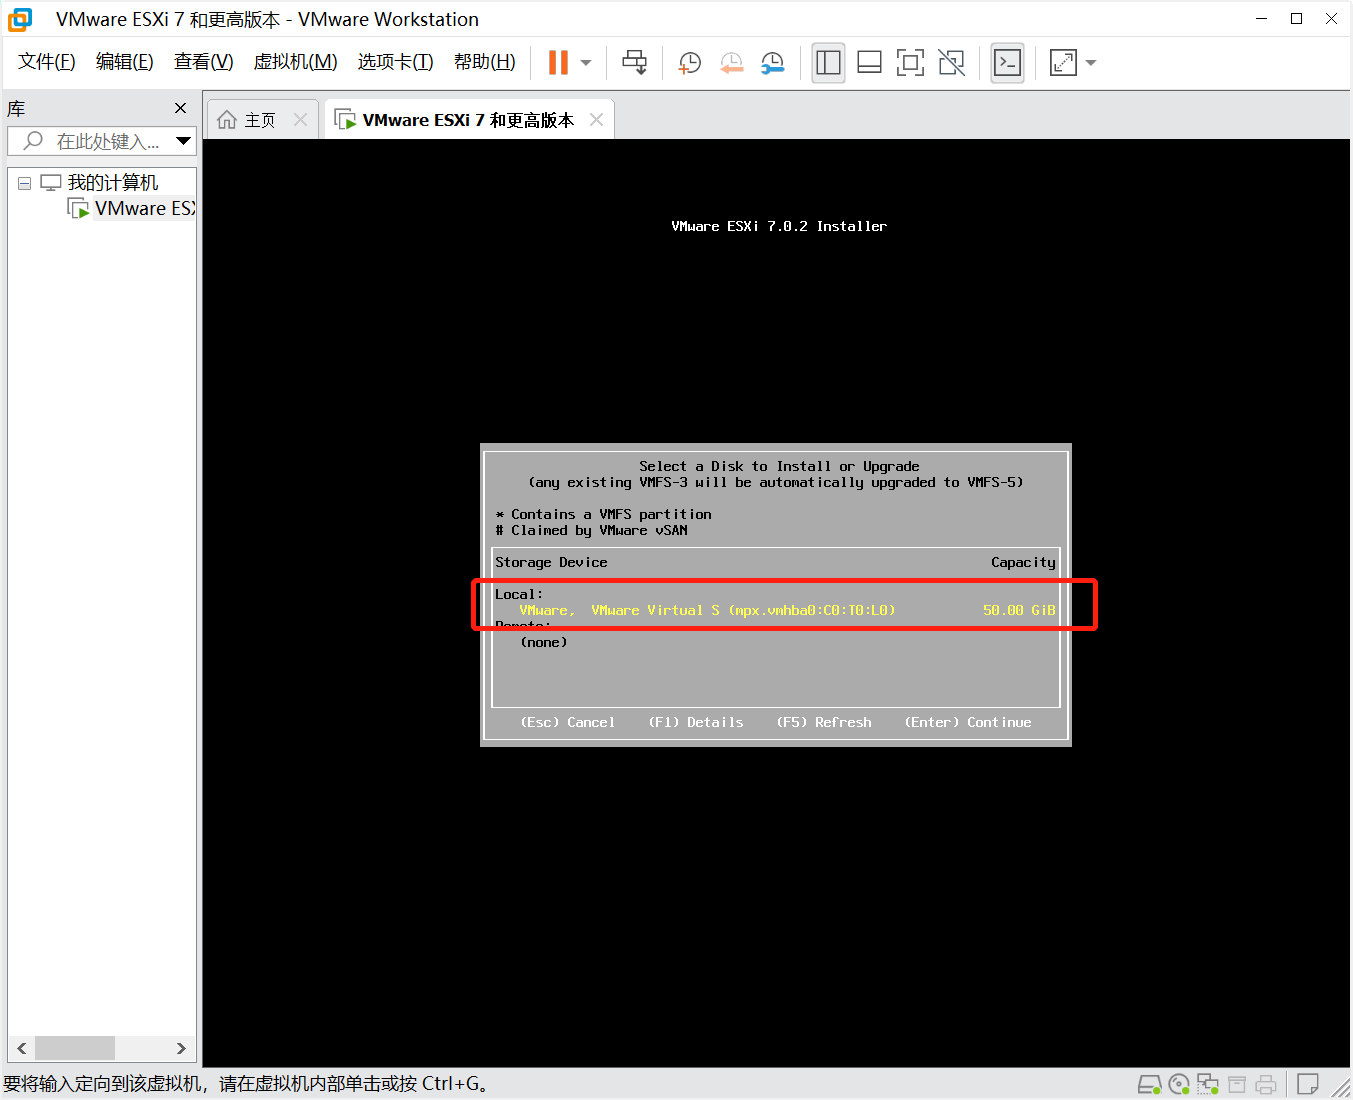Open the 查看(V) menu
Image resolution: width=1353 pixels, height=1100 pixels.
(x=204, y=62)
